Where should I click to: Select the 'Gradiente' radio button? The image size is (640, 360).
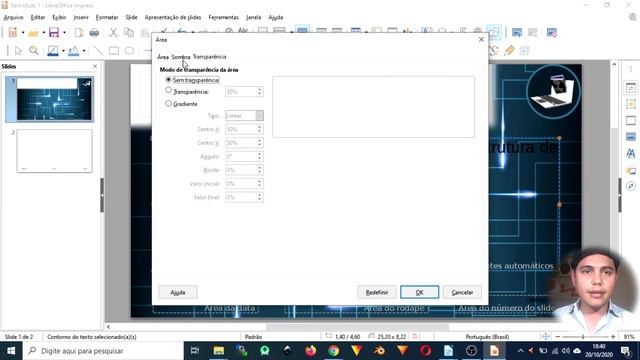(x=168, y=104)
